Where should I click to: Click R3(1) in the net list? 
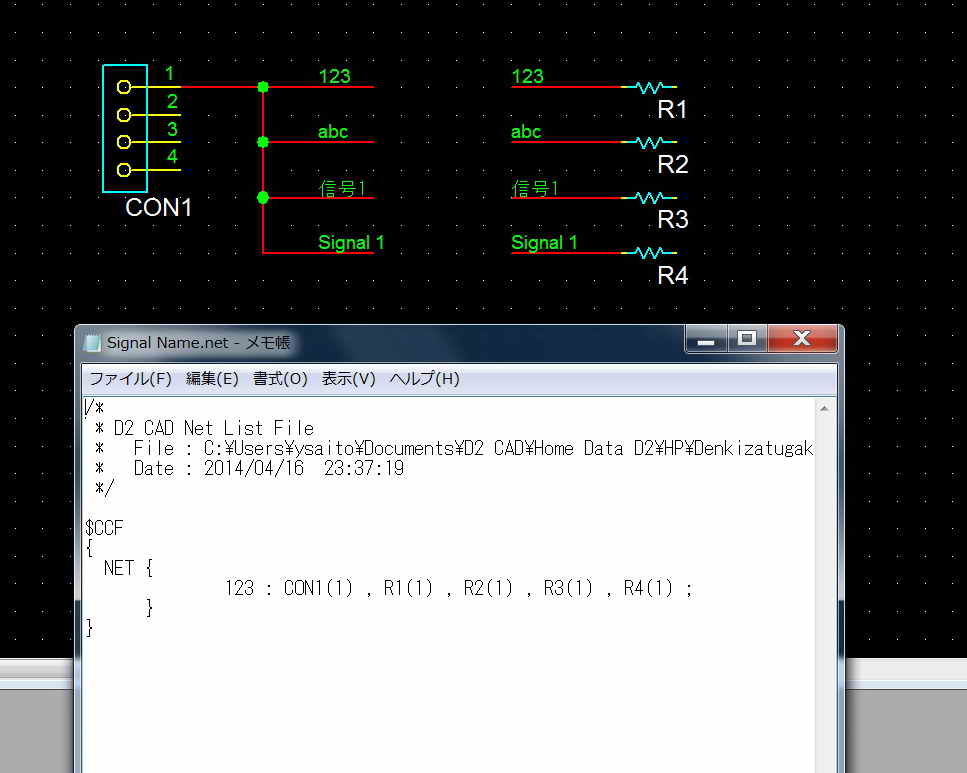pyautogui.click(x=568, y=588)
